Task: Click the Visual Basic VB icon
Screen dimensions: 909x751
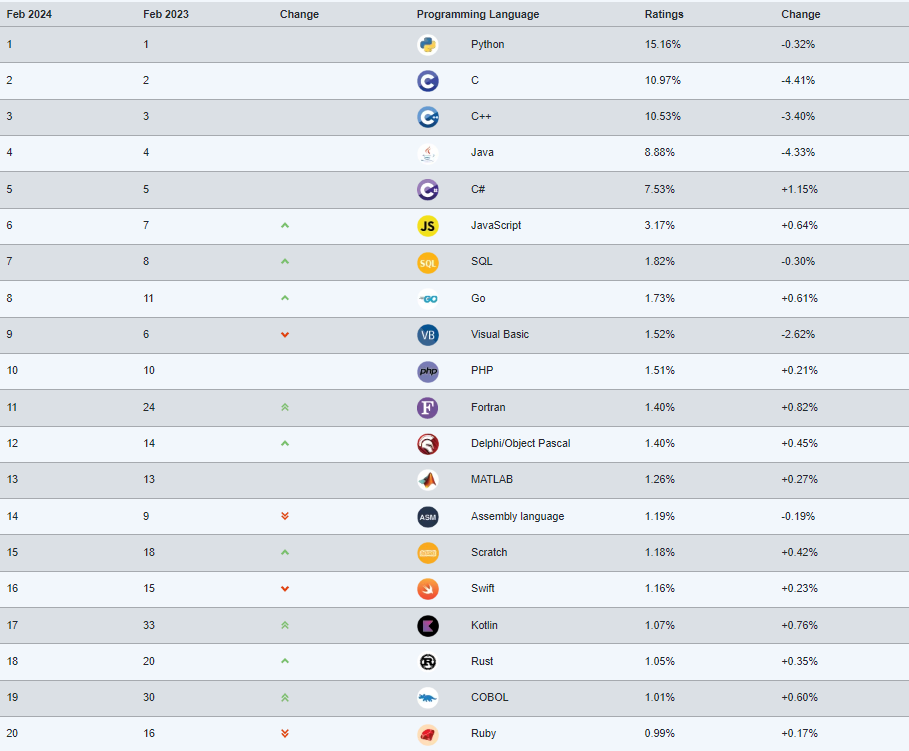Action: 428,335
